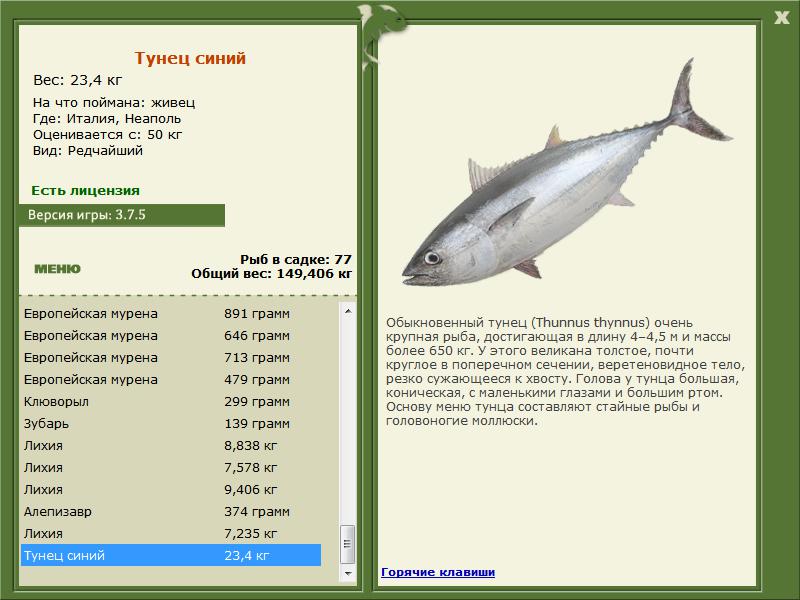Click the bluefin tuna picture
Image resolution: width=800 pixels, height=600 pixels.
point(567,172)
